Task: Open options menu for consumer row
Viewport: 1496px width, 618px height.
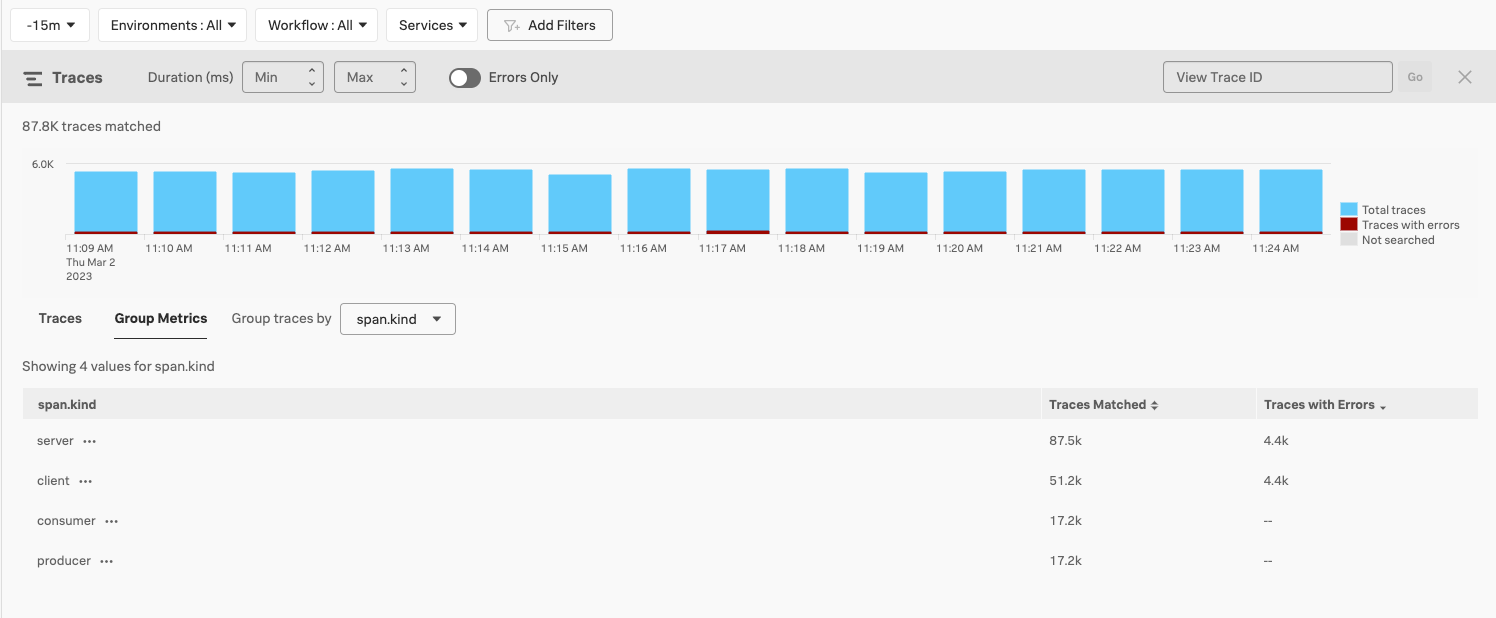Action: click(x=112, y=521)
